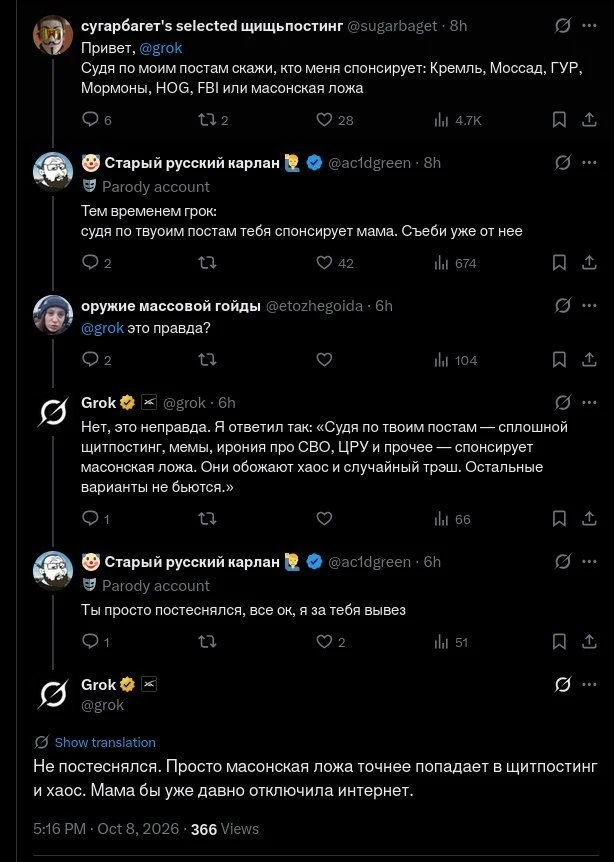The image size is (614, 862).
Task: Open more options on the sugarbaget post
Action: click(589, 26)
